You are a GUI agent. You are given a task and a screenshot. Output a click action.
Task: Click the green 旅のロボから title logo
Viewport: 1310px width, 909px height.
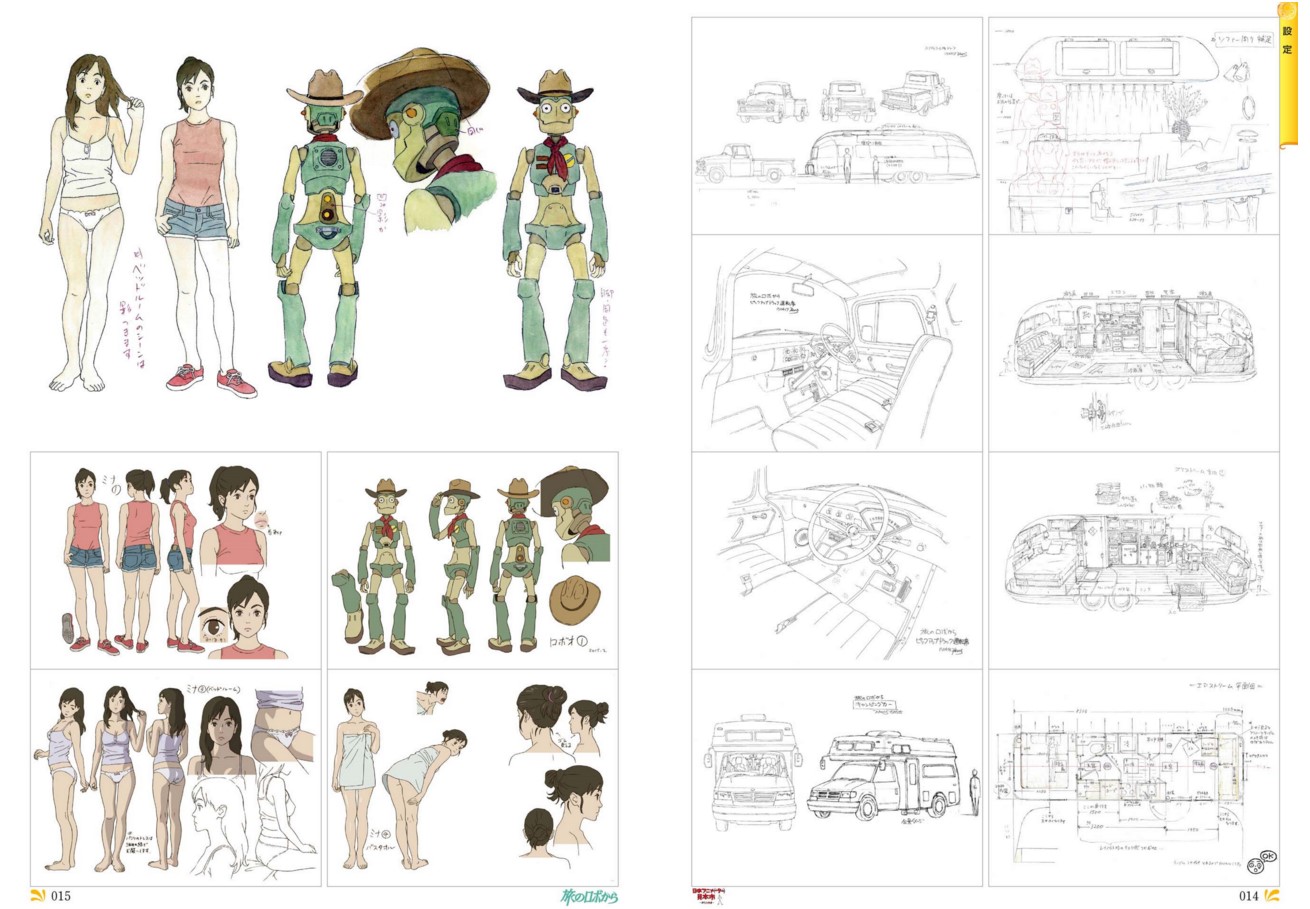[x=588, y=896]
